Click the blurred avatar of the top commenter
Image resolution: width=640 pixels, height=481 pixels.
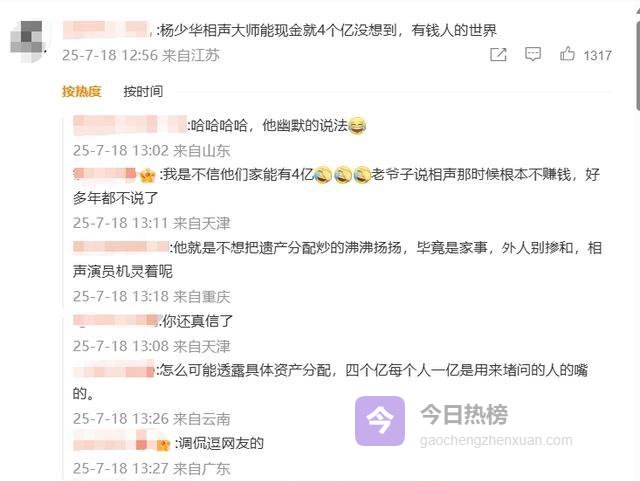tap(27, 42)
